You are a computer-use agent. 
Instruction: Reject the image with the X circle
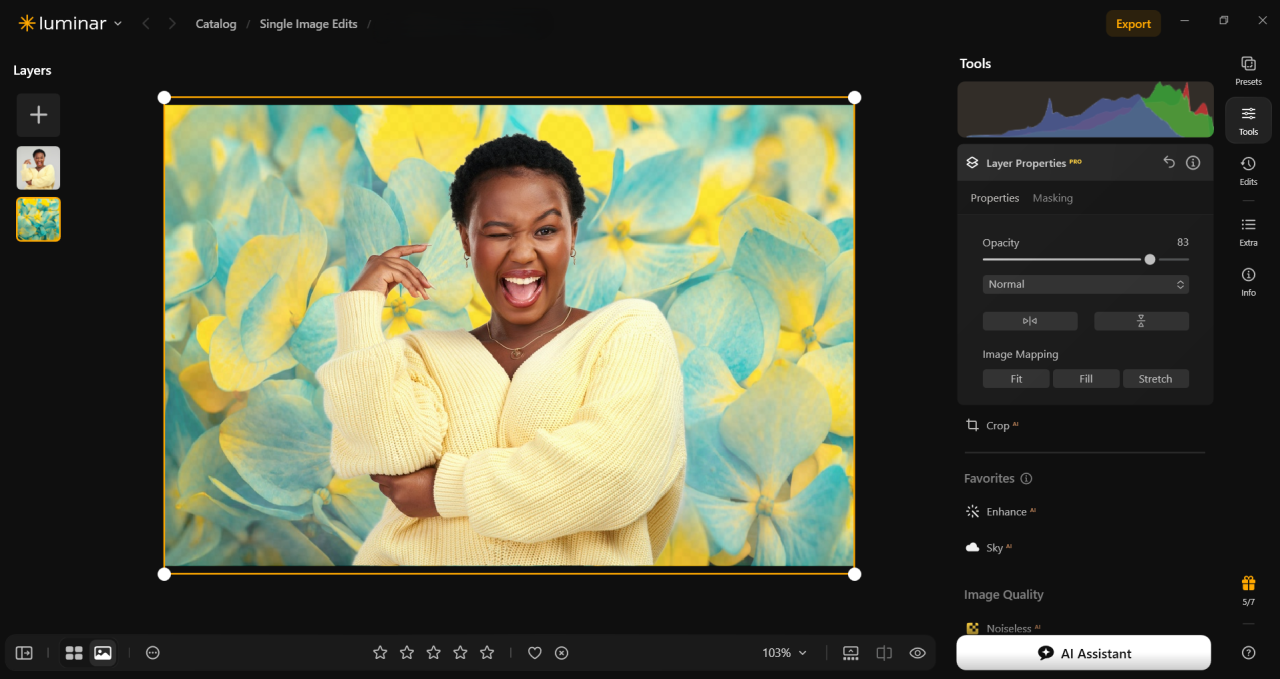click(562, 653)
